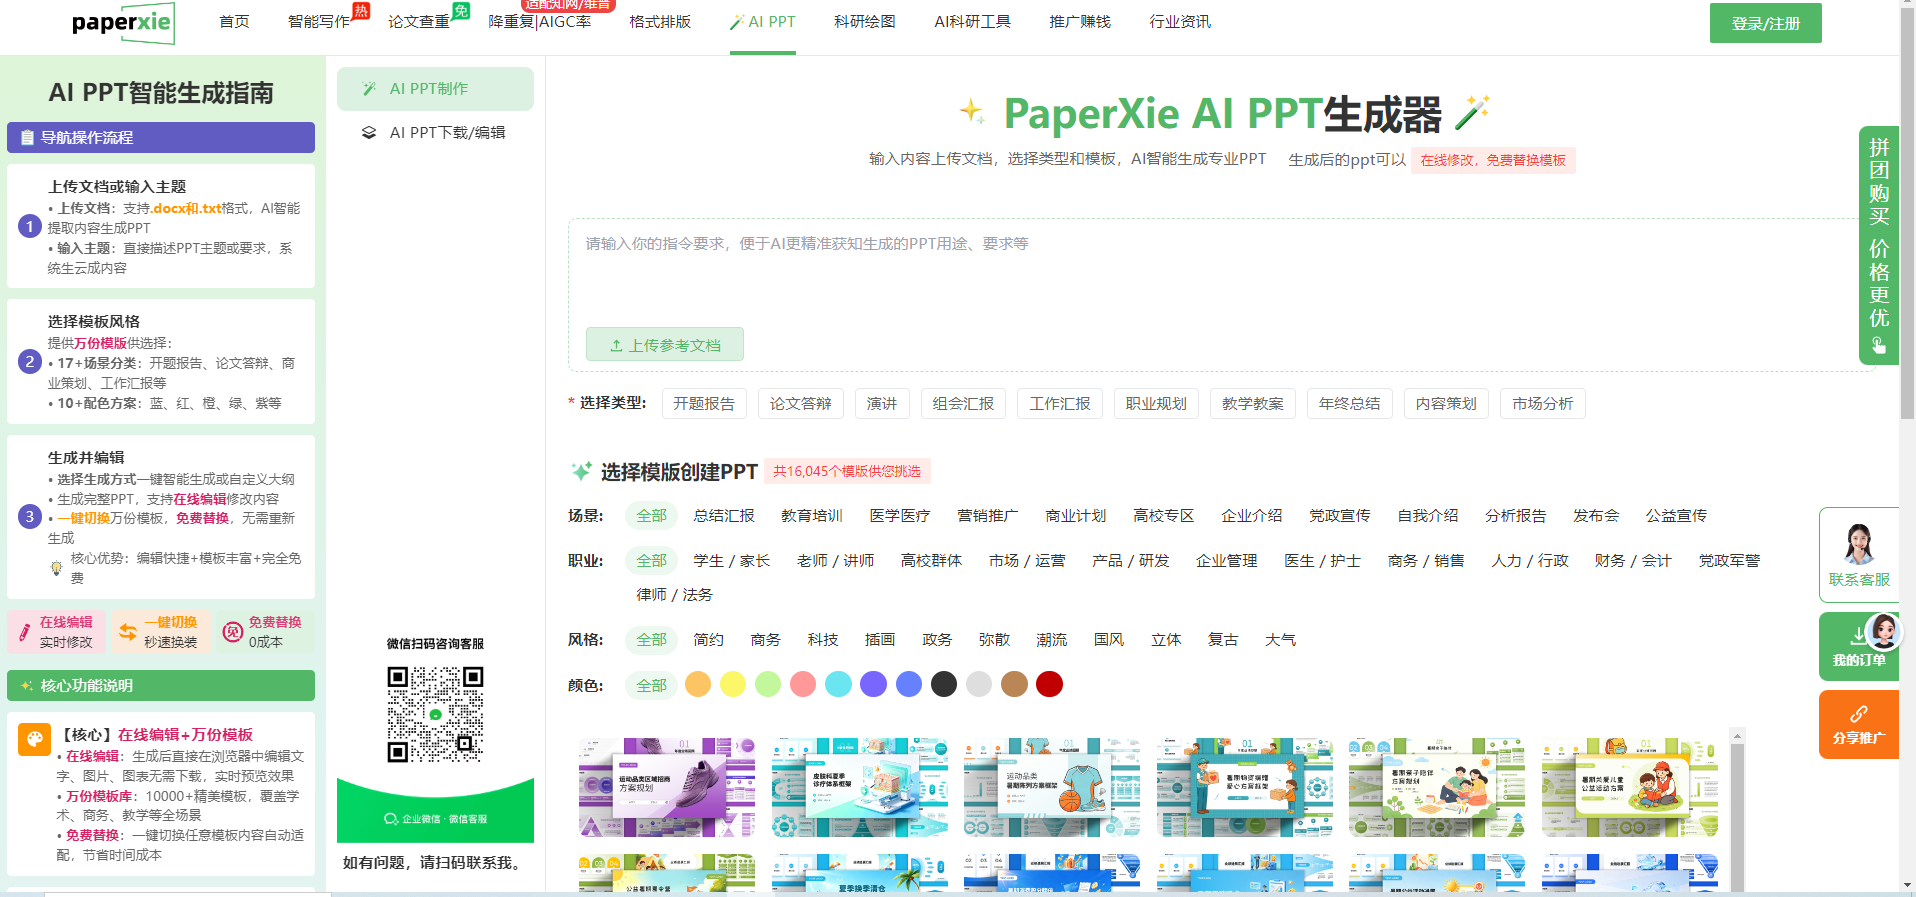Click the WeChat customer service QR code
The width and height of the screenshot is (1916, 897).
tap(435, 714)
